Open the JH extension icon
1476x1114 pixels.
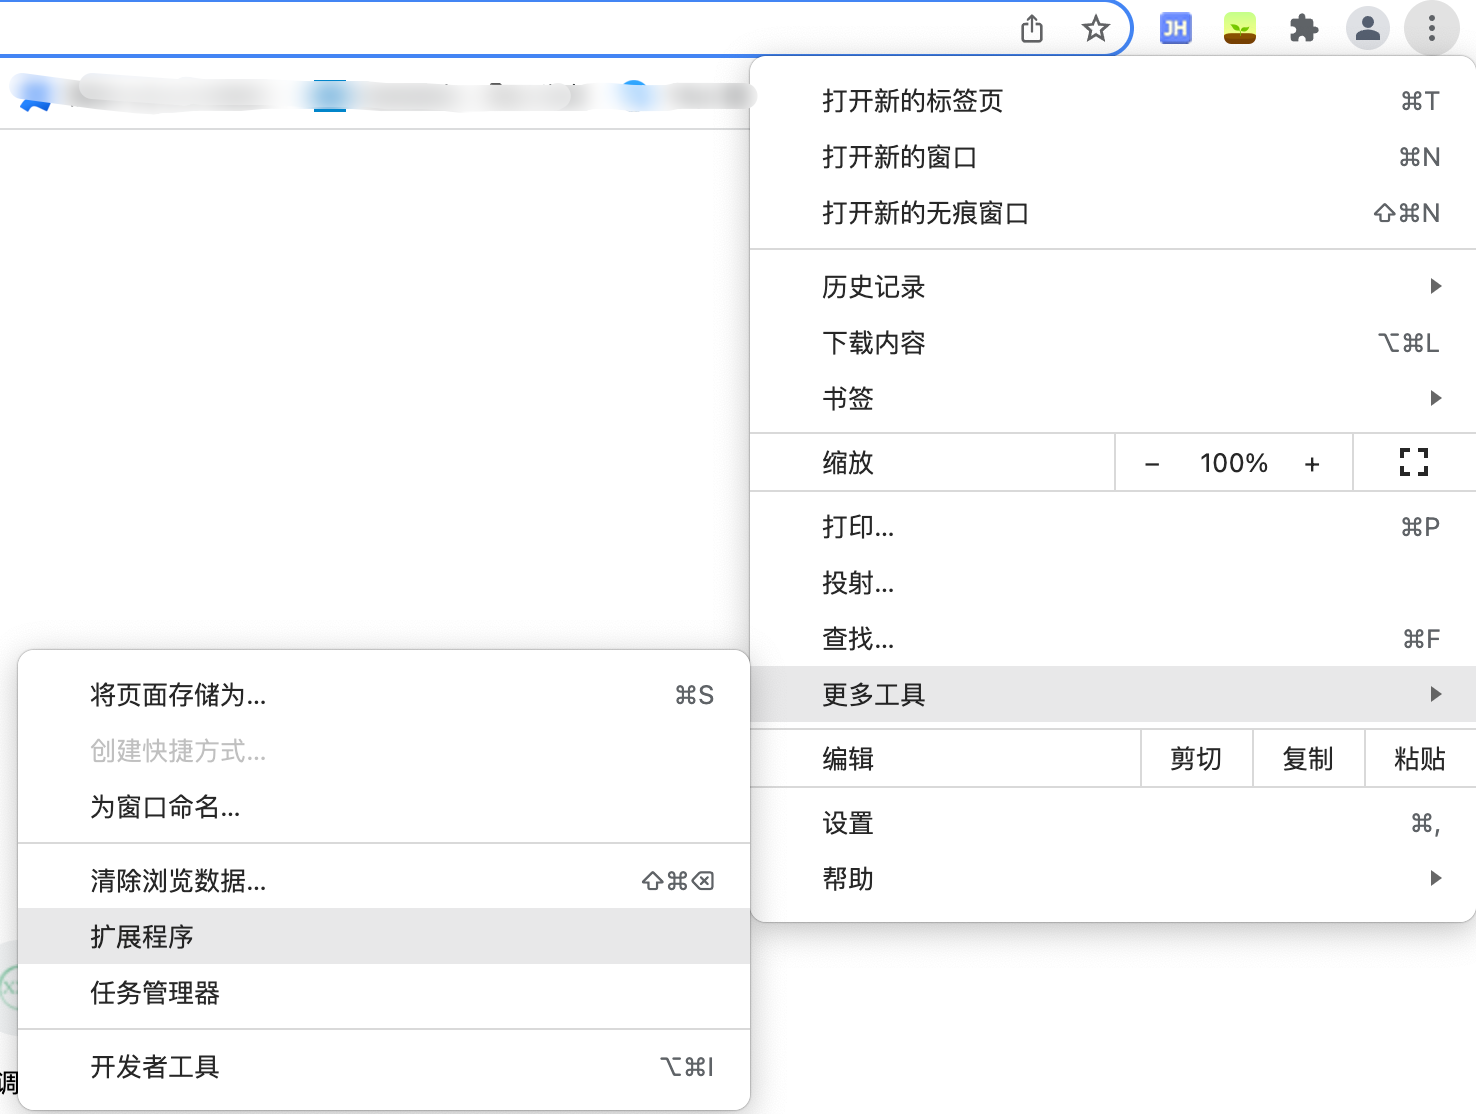(x=1176, y=28)
